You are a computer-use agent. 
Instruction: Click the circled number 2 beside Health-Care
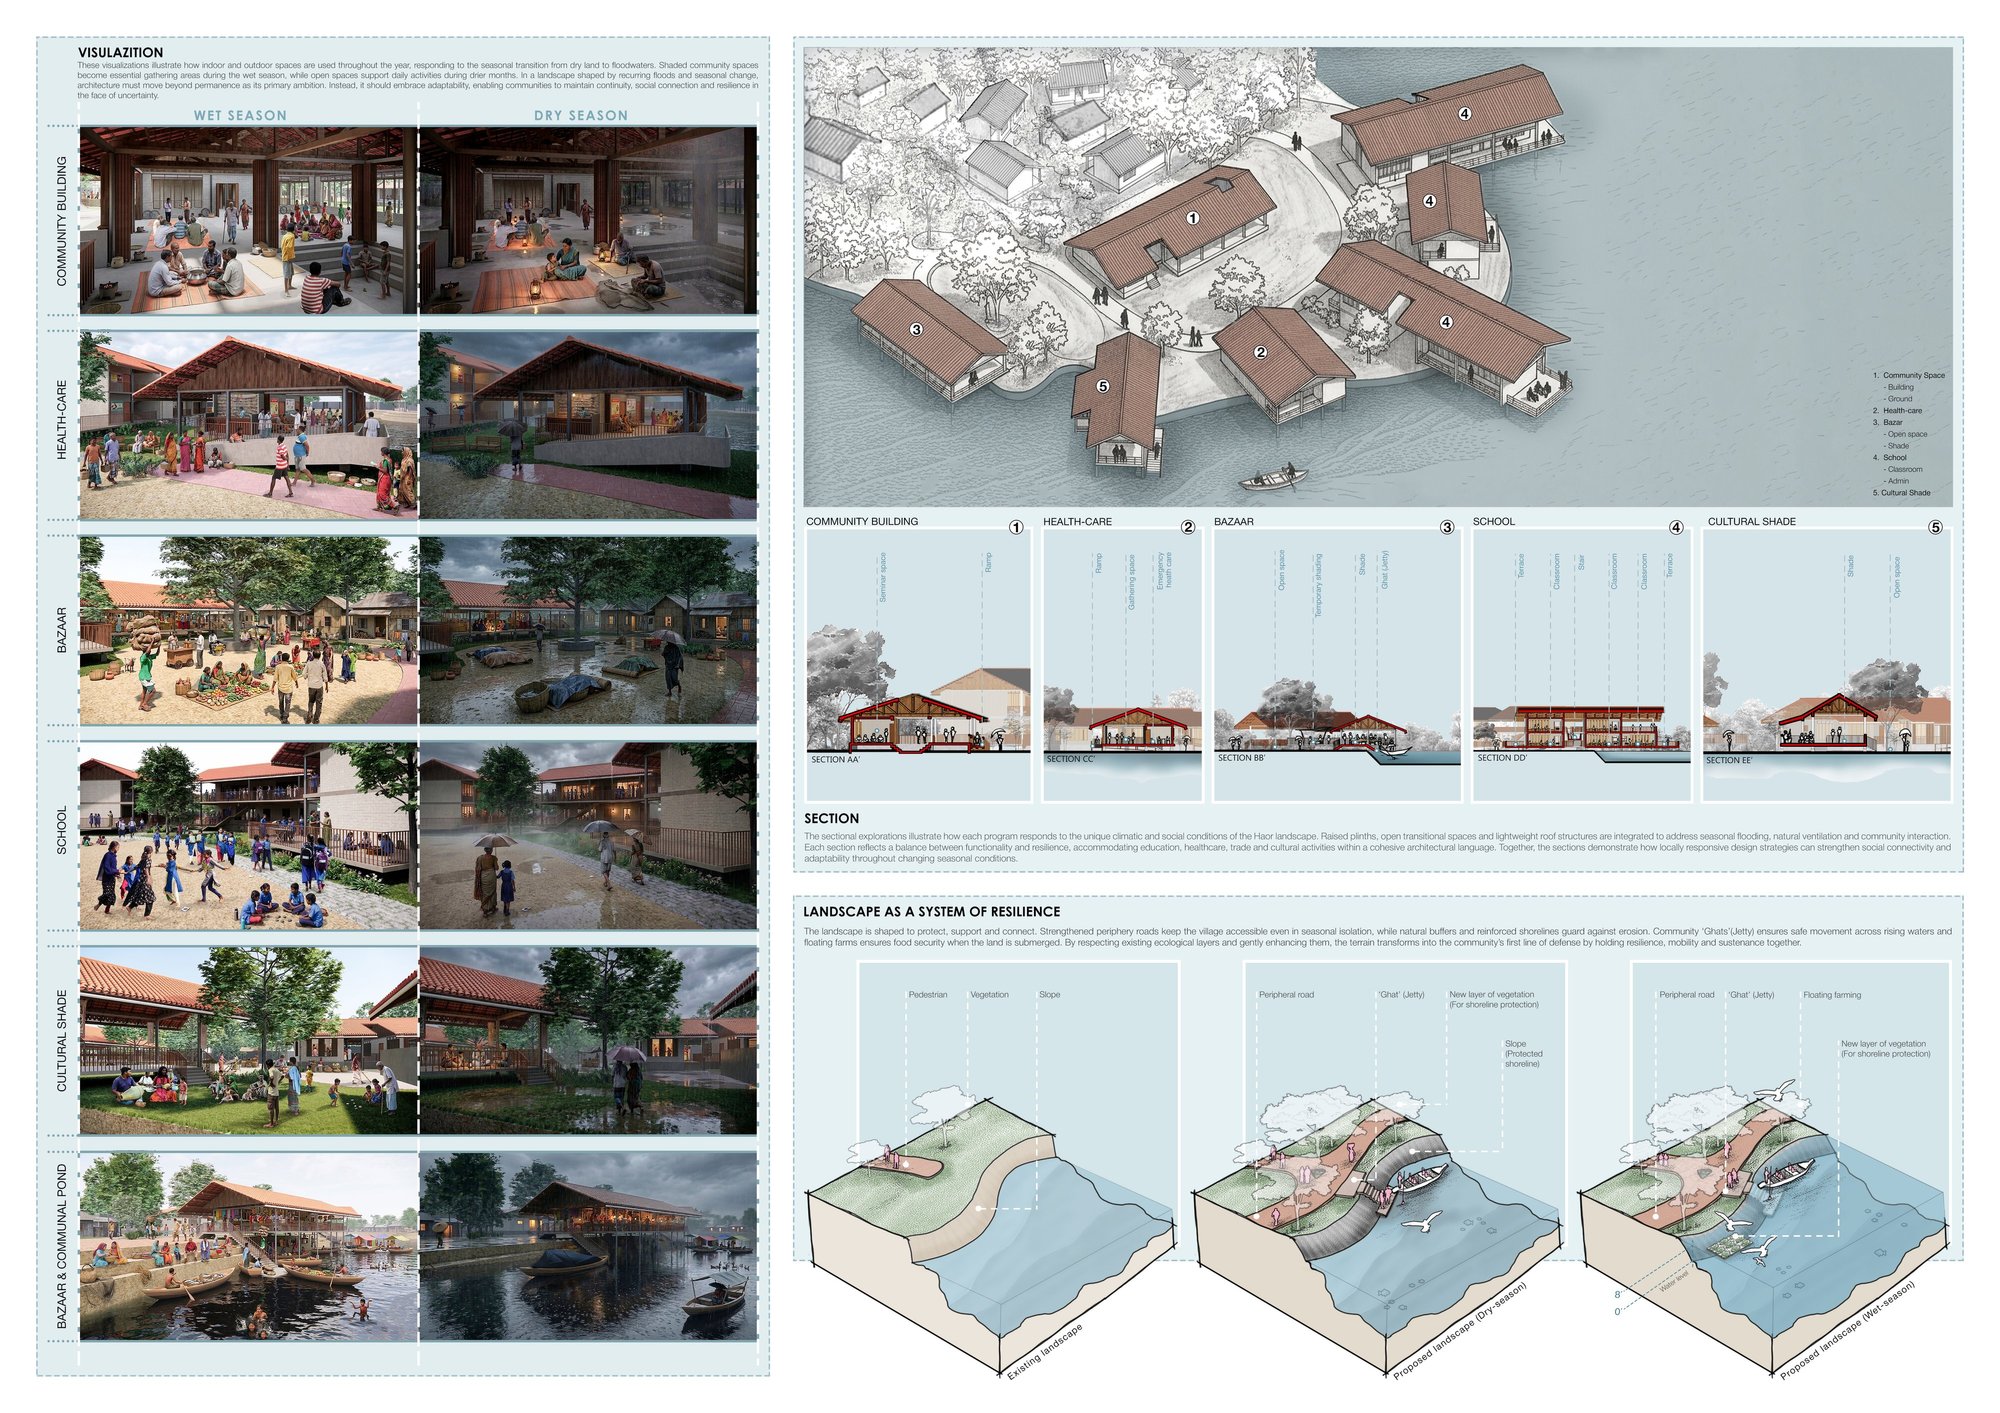(x=1188, y=527)
